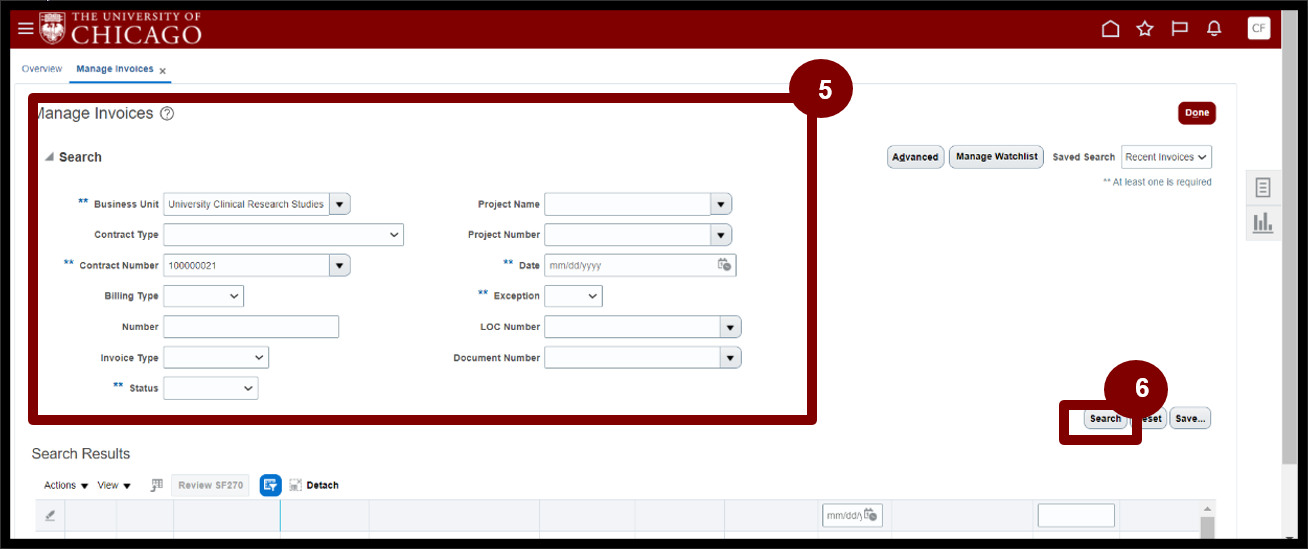Open the Invoice Type dropdown
Screen dimensions: 1308x549
click(x=216, y=357)
